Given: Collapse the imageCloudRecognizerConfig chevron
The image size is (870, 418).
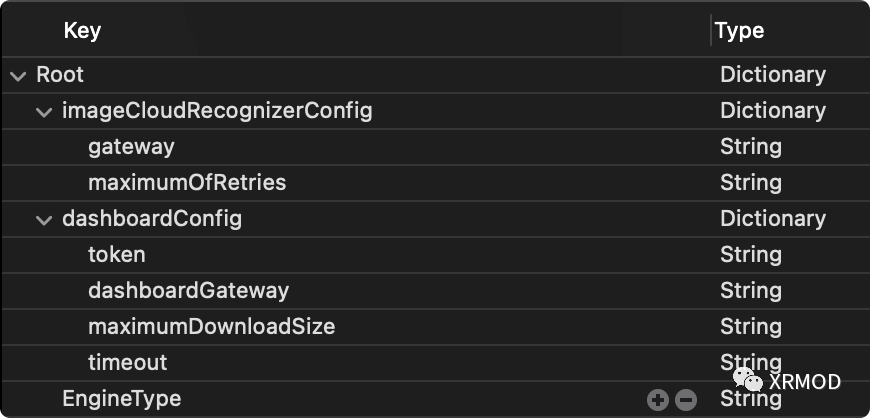Looking at the screenshot, I should [x=44, y=112].
